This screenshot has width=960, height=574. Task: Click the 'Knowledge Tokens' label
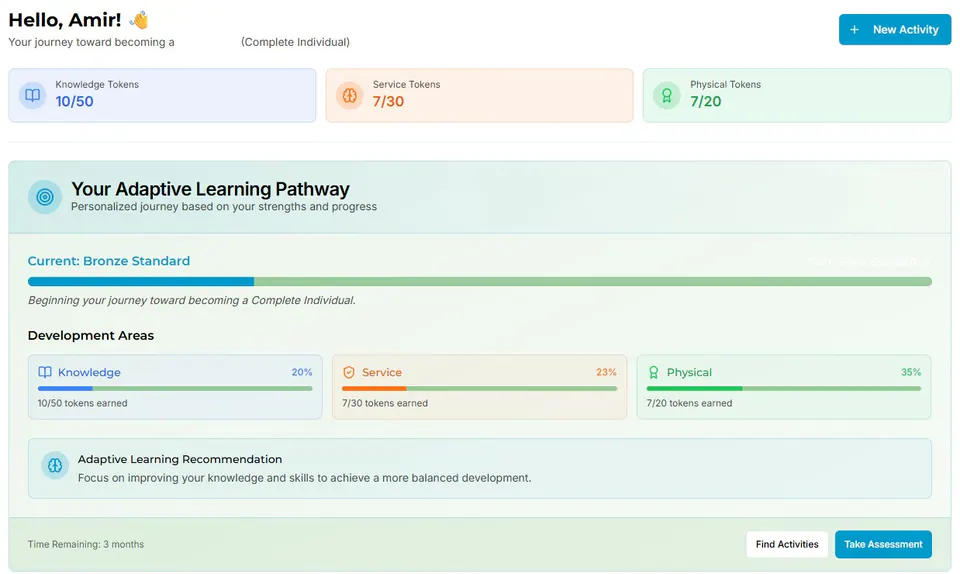click(97, 84)
